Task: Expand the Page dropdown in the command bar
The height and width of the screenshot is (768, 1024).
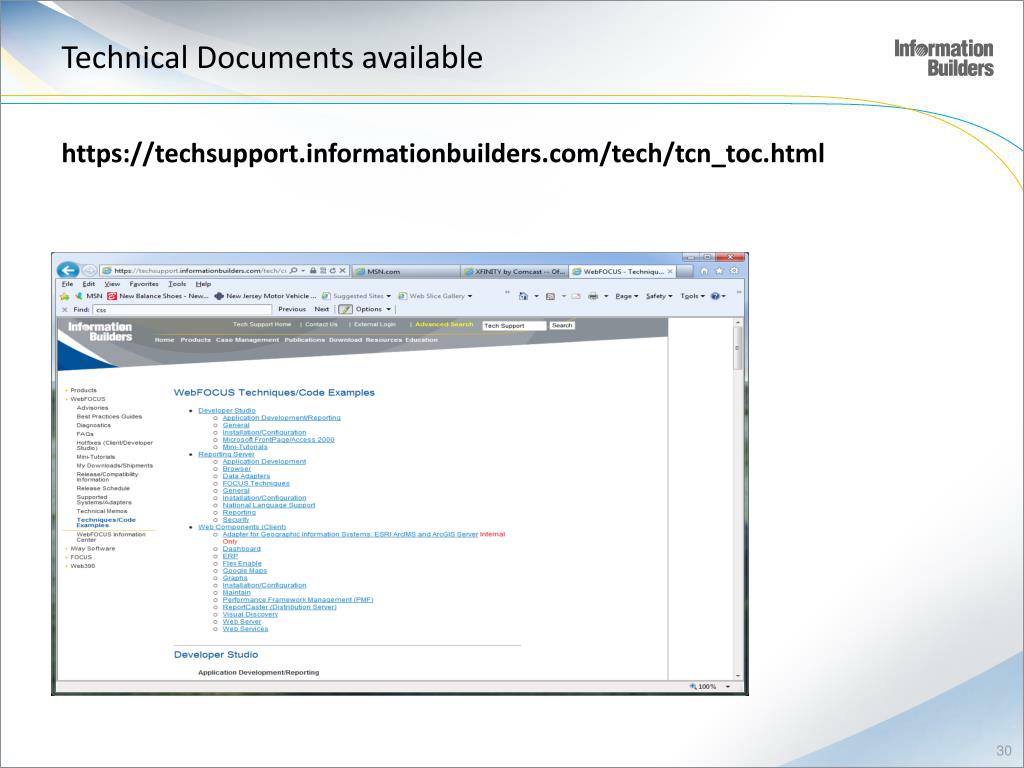Action: pos(626,296)
